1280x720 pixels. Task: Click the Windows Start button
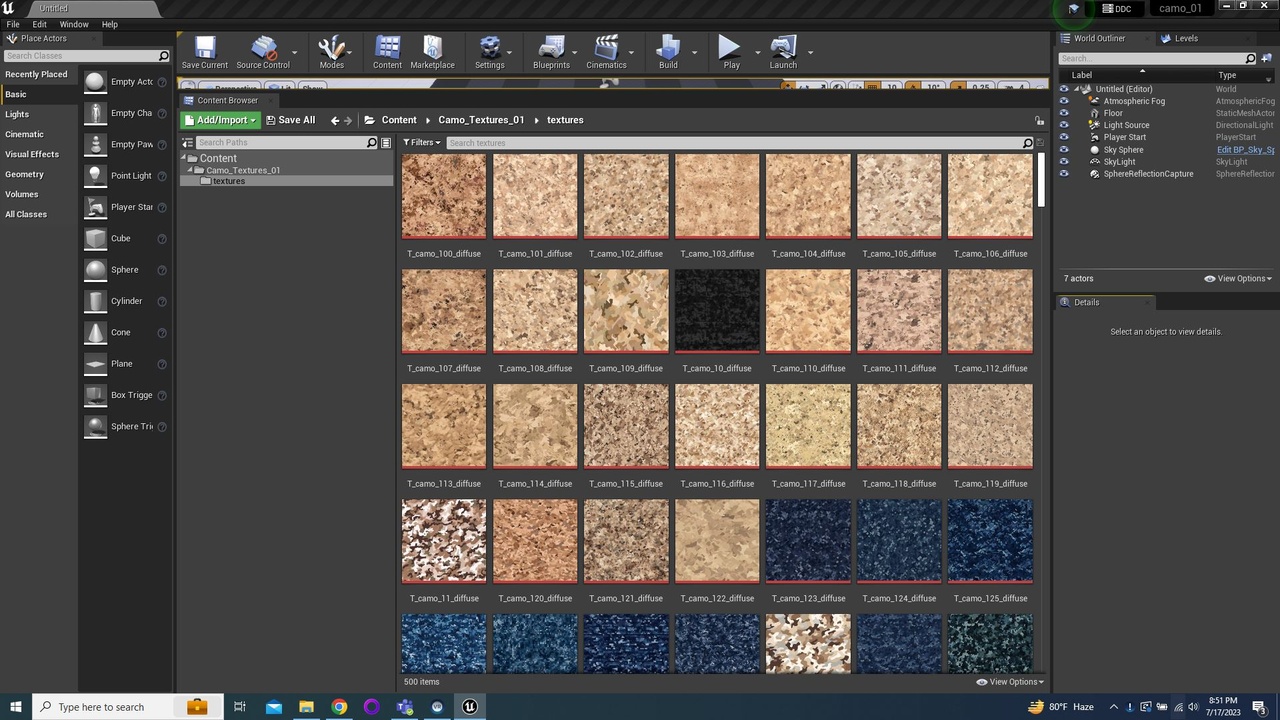(15, 707)
